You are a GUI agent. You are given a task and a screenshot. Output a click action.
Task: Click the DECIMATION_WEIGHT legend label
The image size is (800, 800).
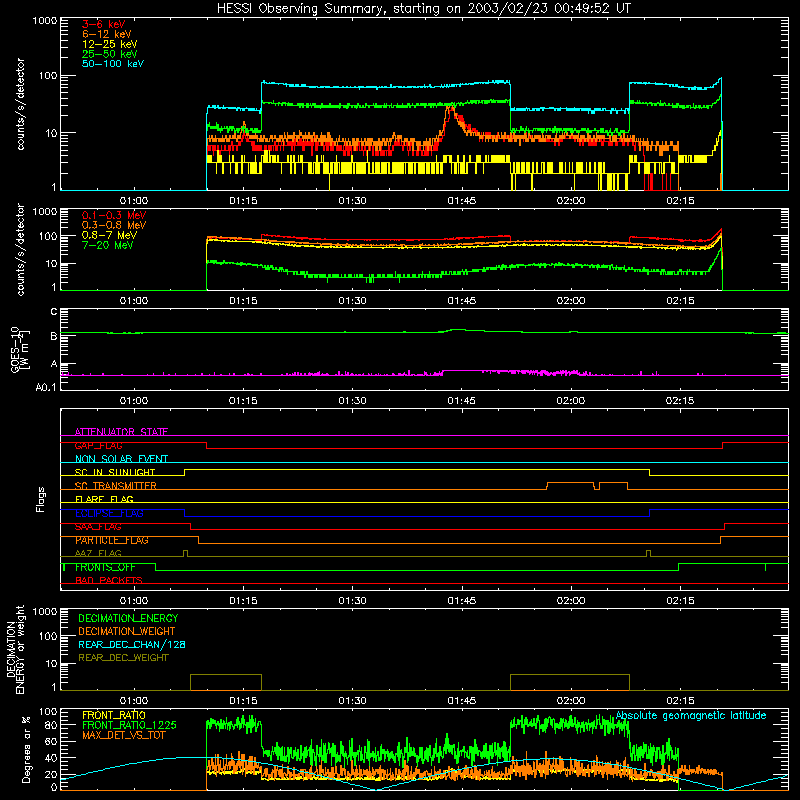pos(127,631)
